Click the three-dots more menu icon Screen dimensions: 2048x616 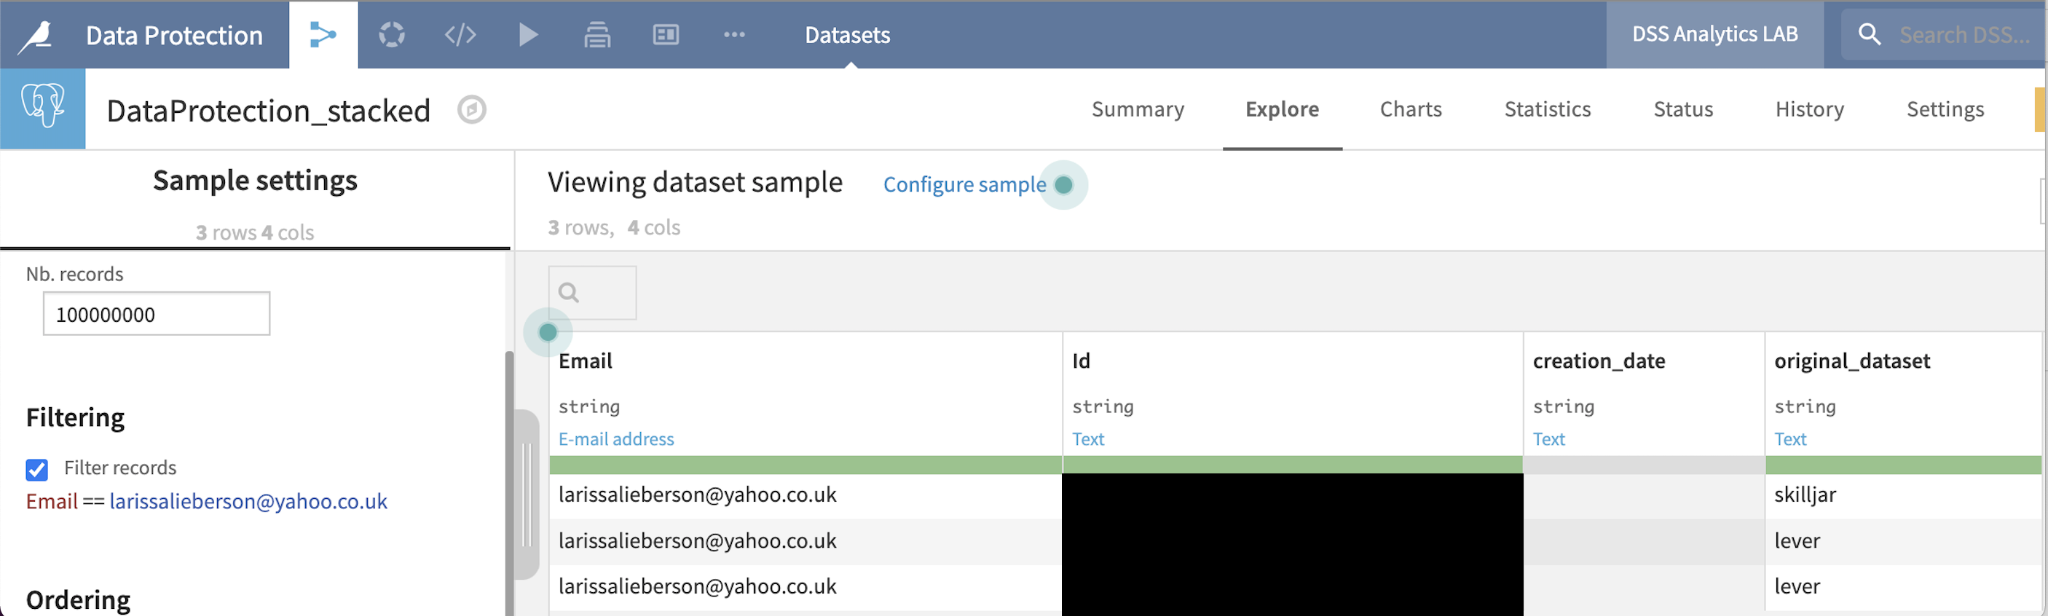click(x=734, y=35)
